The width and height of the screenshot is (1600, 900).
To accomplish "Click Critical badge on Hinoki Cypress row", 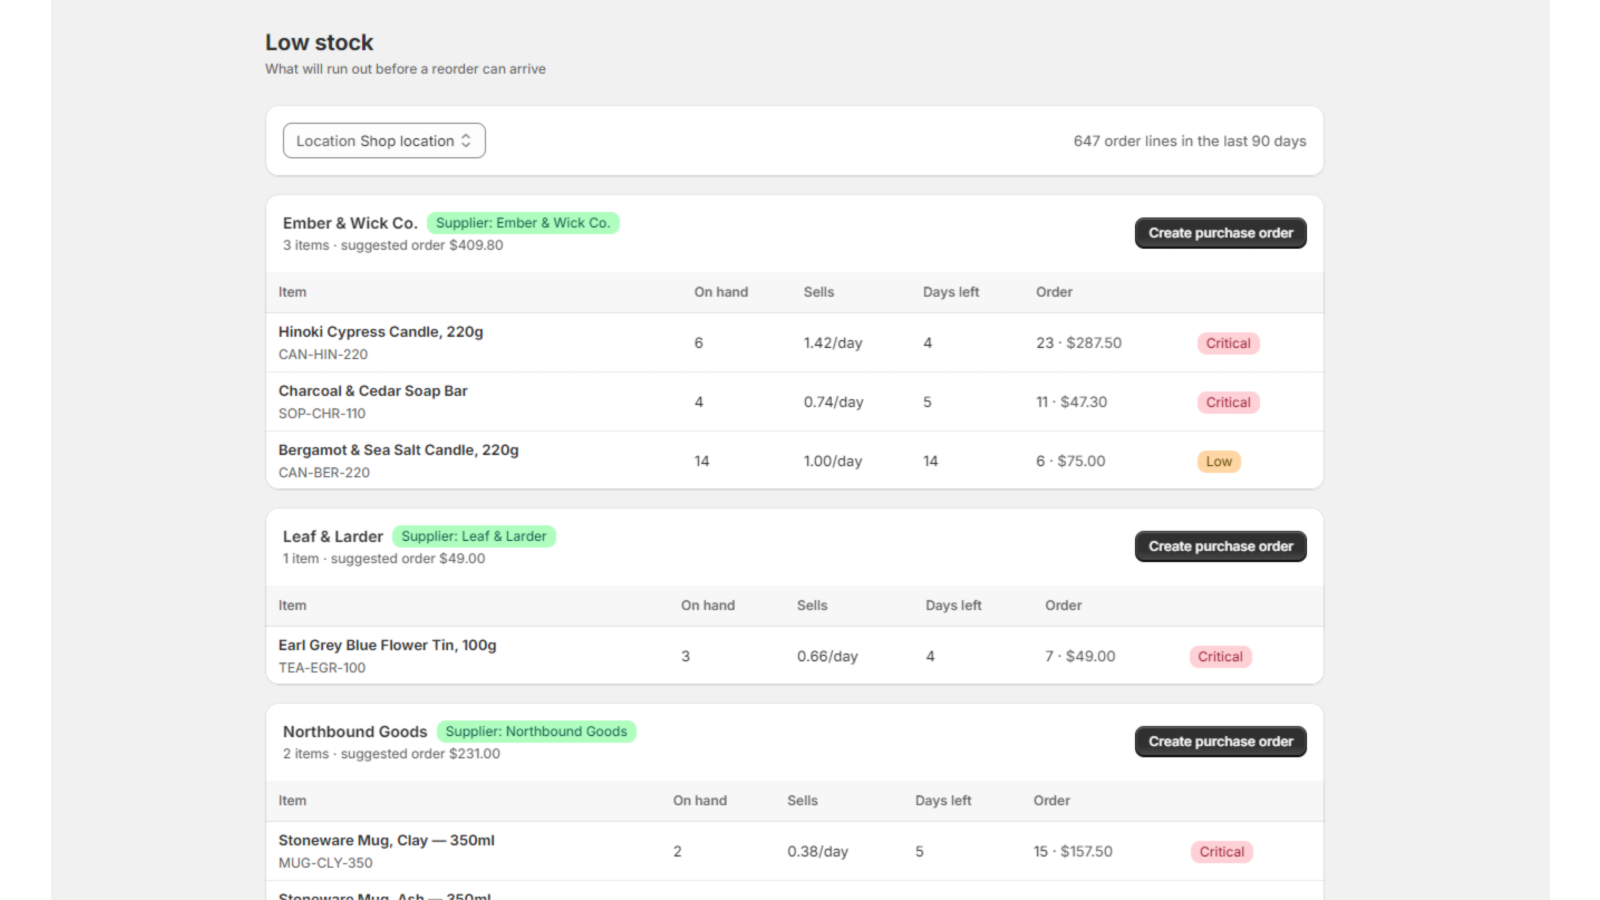I will pos(1228,343).
